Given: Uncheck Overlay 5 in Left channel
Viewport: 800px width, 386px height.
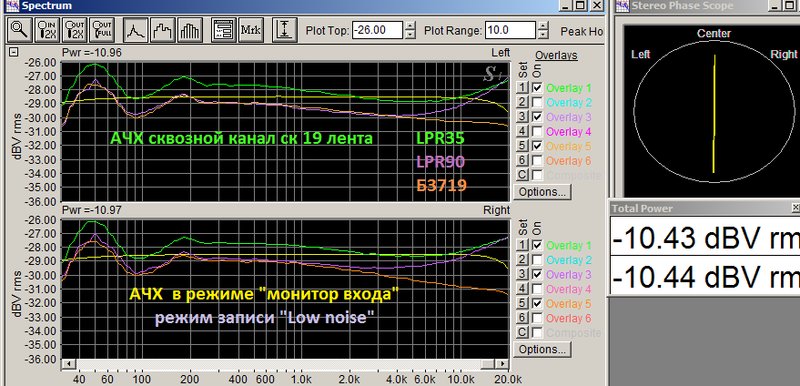Looking at the screenshot, I should pos(537,146).
